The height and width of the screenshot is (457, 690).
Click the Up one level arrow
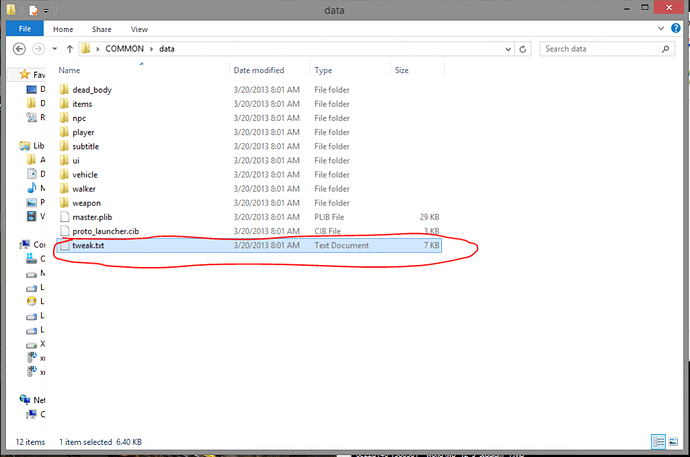pyautogui.click(x=69, y=49)
